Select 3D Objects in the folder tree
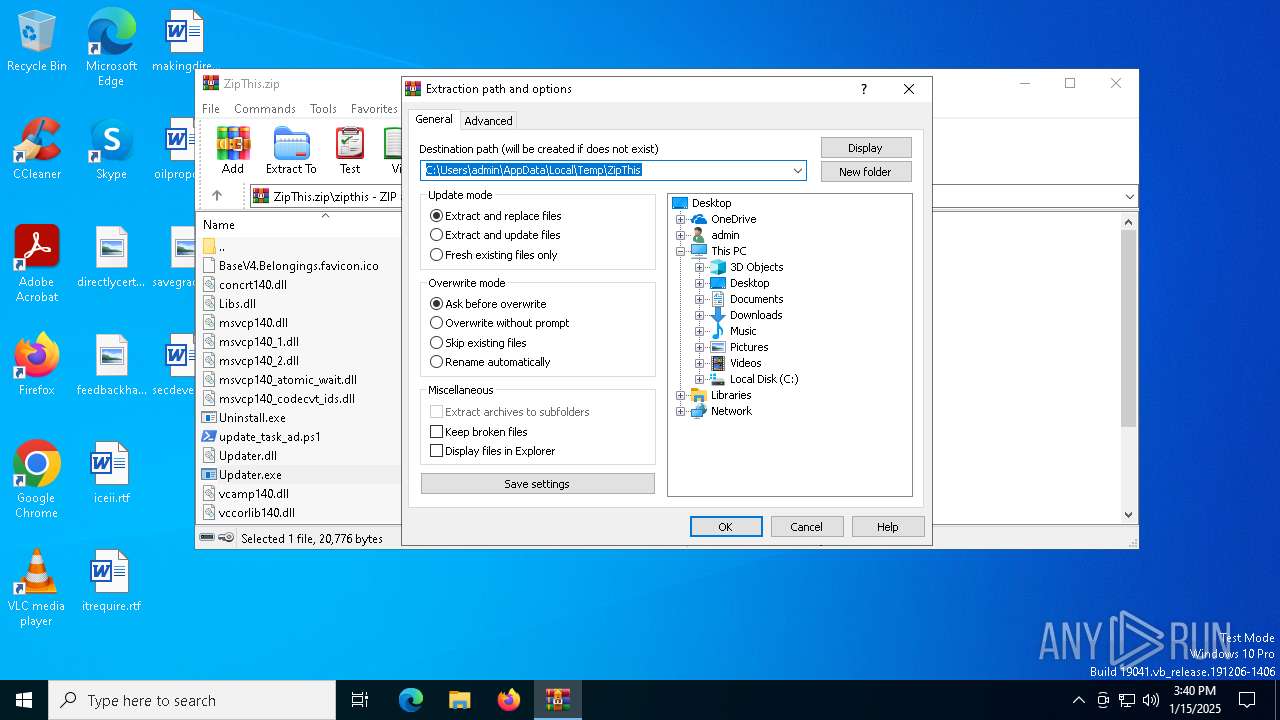 tap(756, 267)
